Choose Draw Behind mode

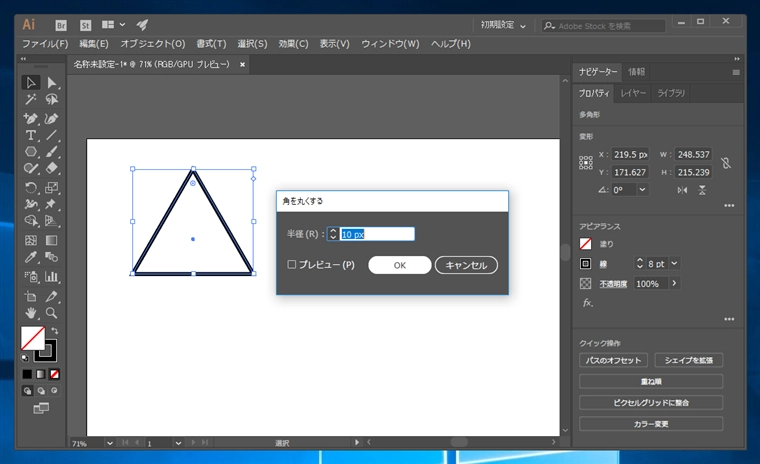click(41, 391)
